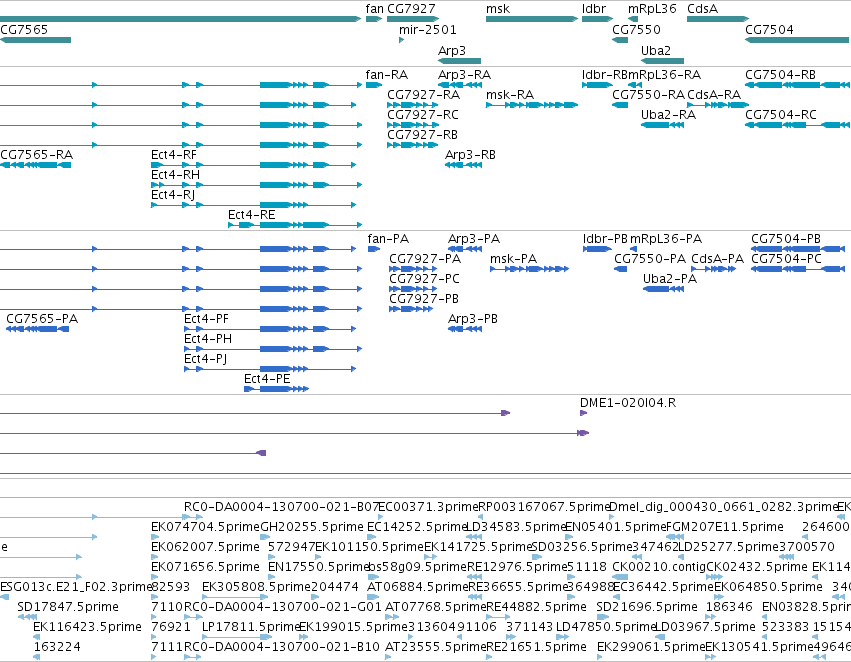Click the Uba2-RA transcript label
This screenshot has width=851, height=662.
668,115
